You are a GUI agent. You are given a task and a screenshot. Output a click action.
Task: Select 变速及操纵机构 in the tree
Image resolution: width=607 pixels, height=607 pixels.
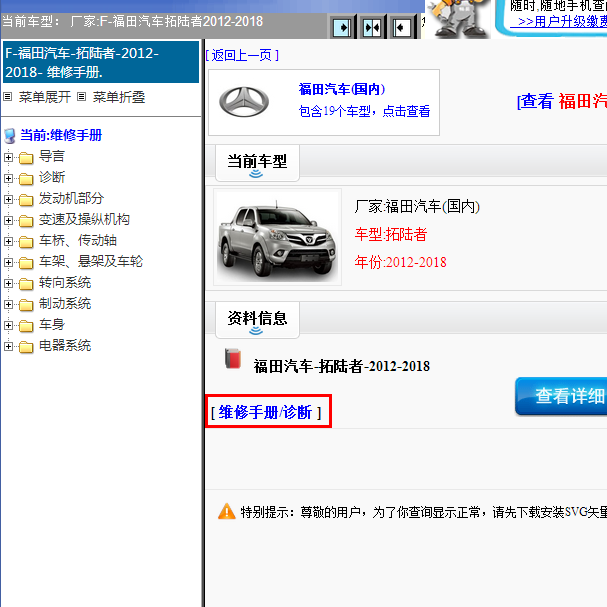point(84,219)
